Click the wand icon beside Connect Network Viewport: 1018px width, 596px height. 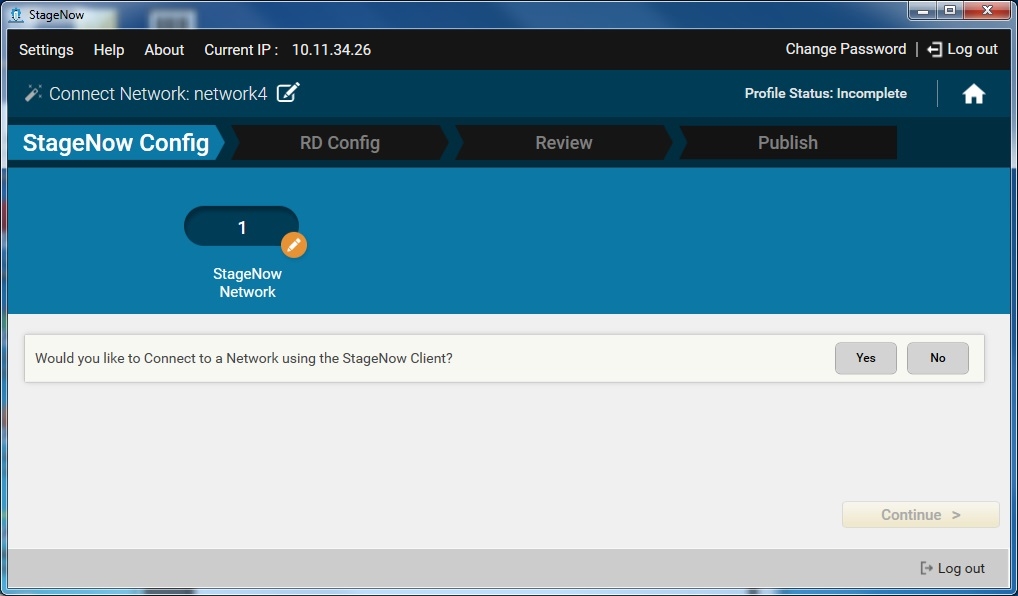33,93
